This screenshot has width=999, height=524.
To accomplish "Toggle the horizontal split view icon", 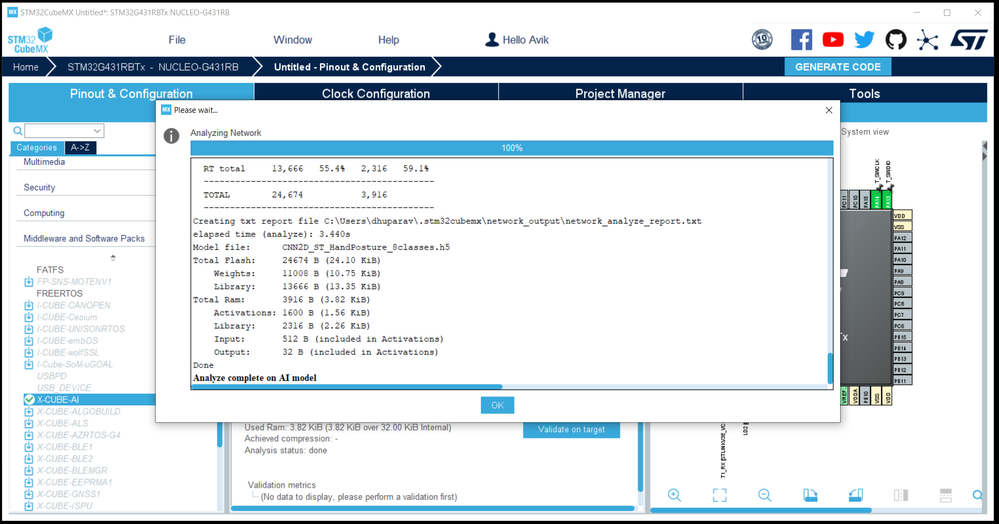I will pyautogui.click(x=946, y=495).
